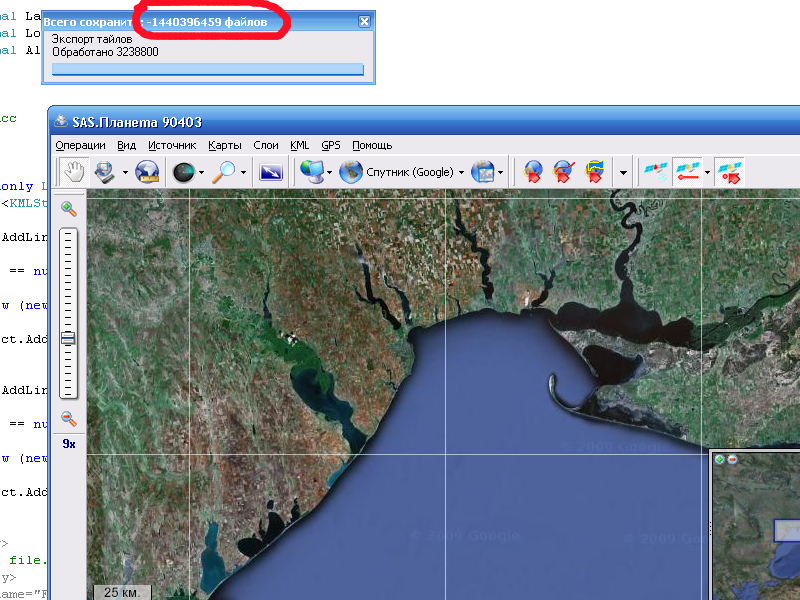
Task: Open the KML menu item
Action: (x=299, y=145)
